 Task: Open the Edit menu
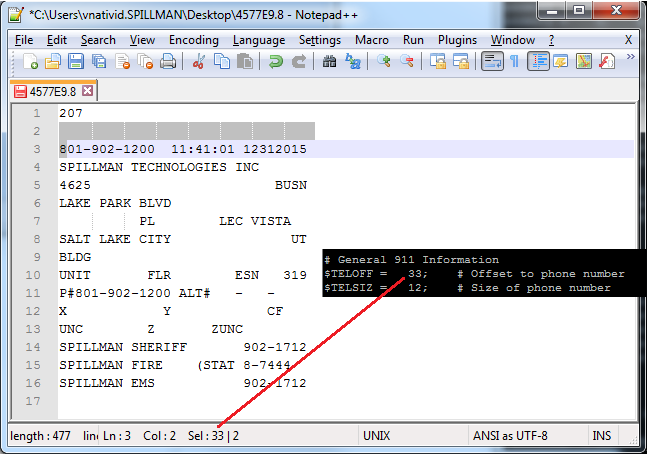coord(57,40)
